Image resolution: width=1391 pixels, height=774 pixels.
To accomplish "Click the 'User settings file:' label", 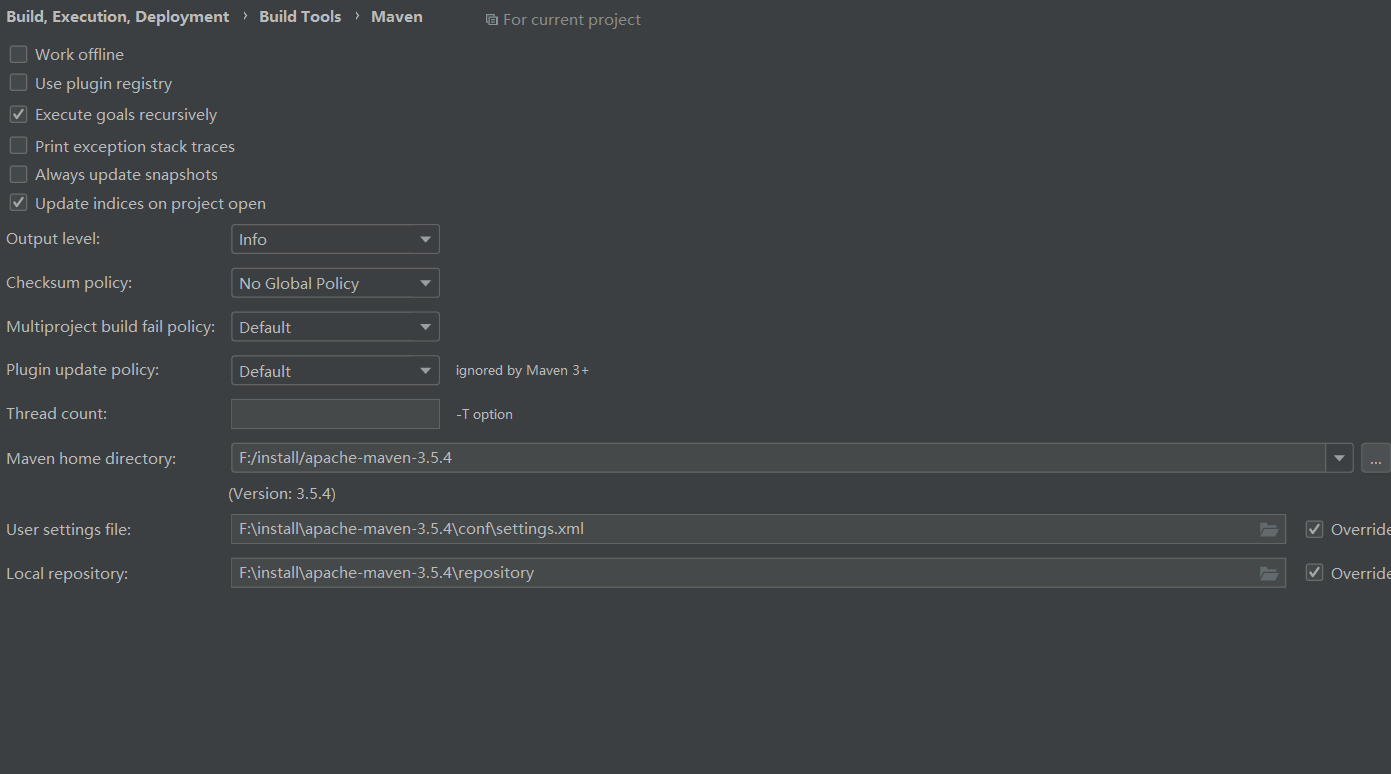I will click(x=69, y=530).
